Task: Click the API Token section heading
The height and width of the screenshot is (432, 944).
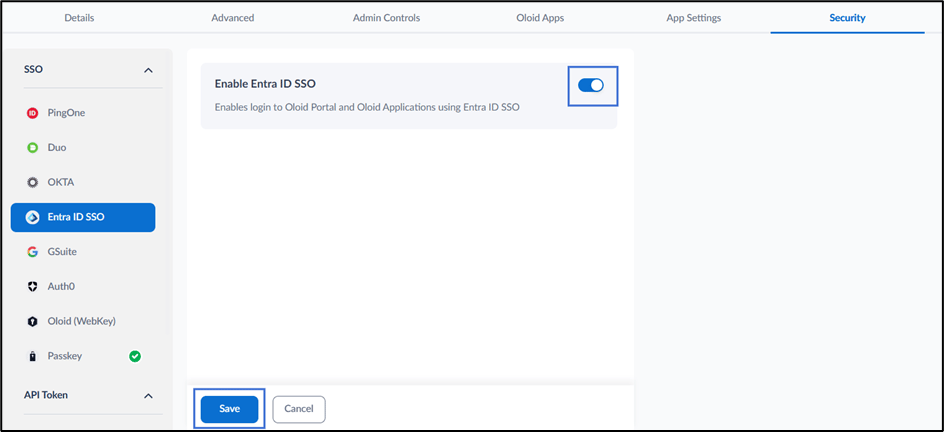Action: point(46,395)
